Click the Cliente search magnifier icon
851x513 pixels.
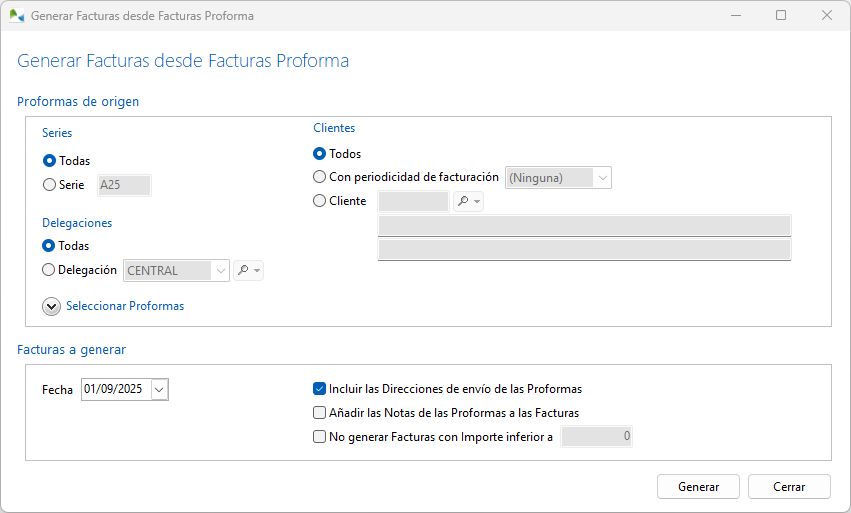(462, 201)
